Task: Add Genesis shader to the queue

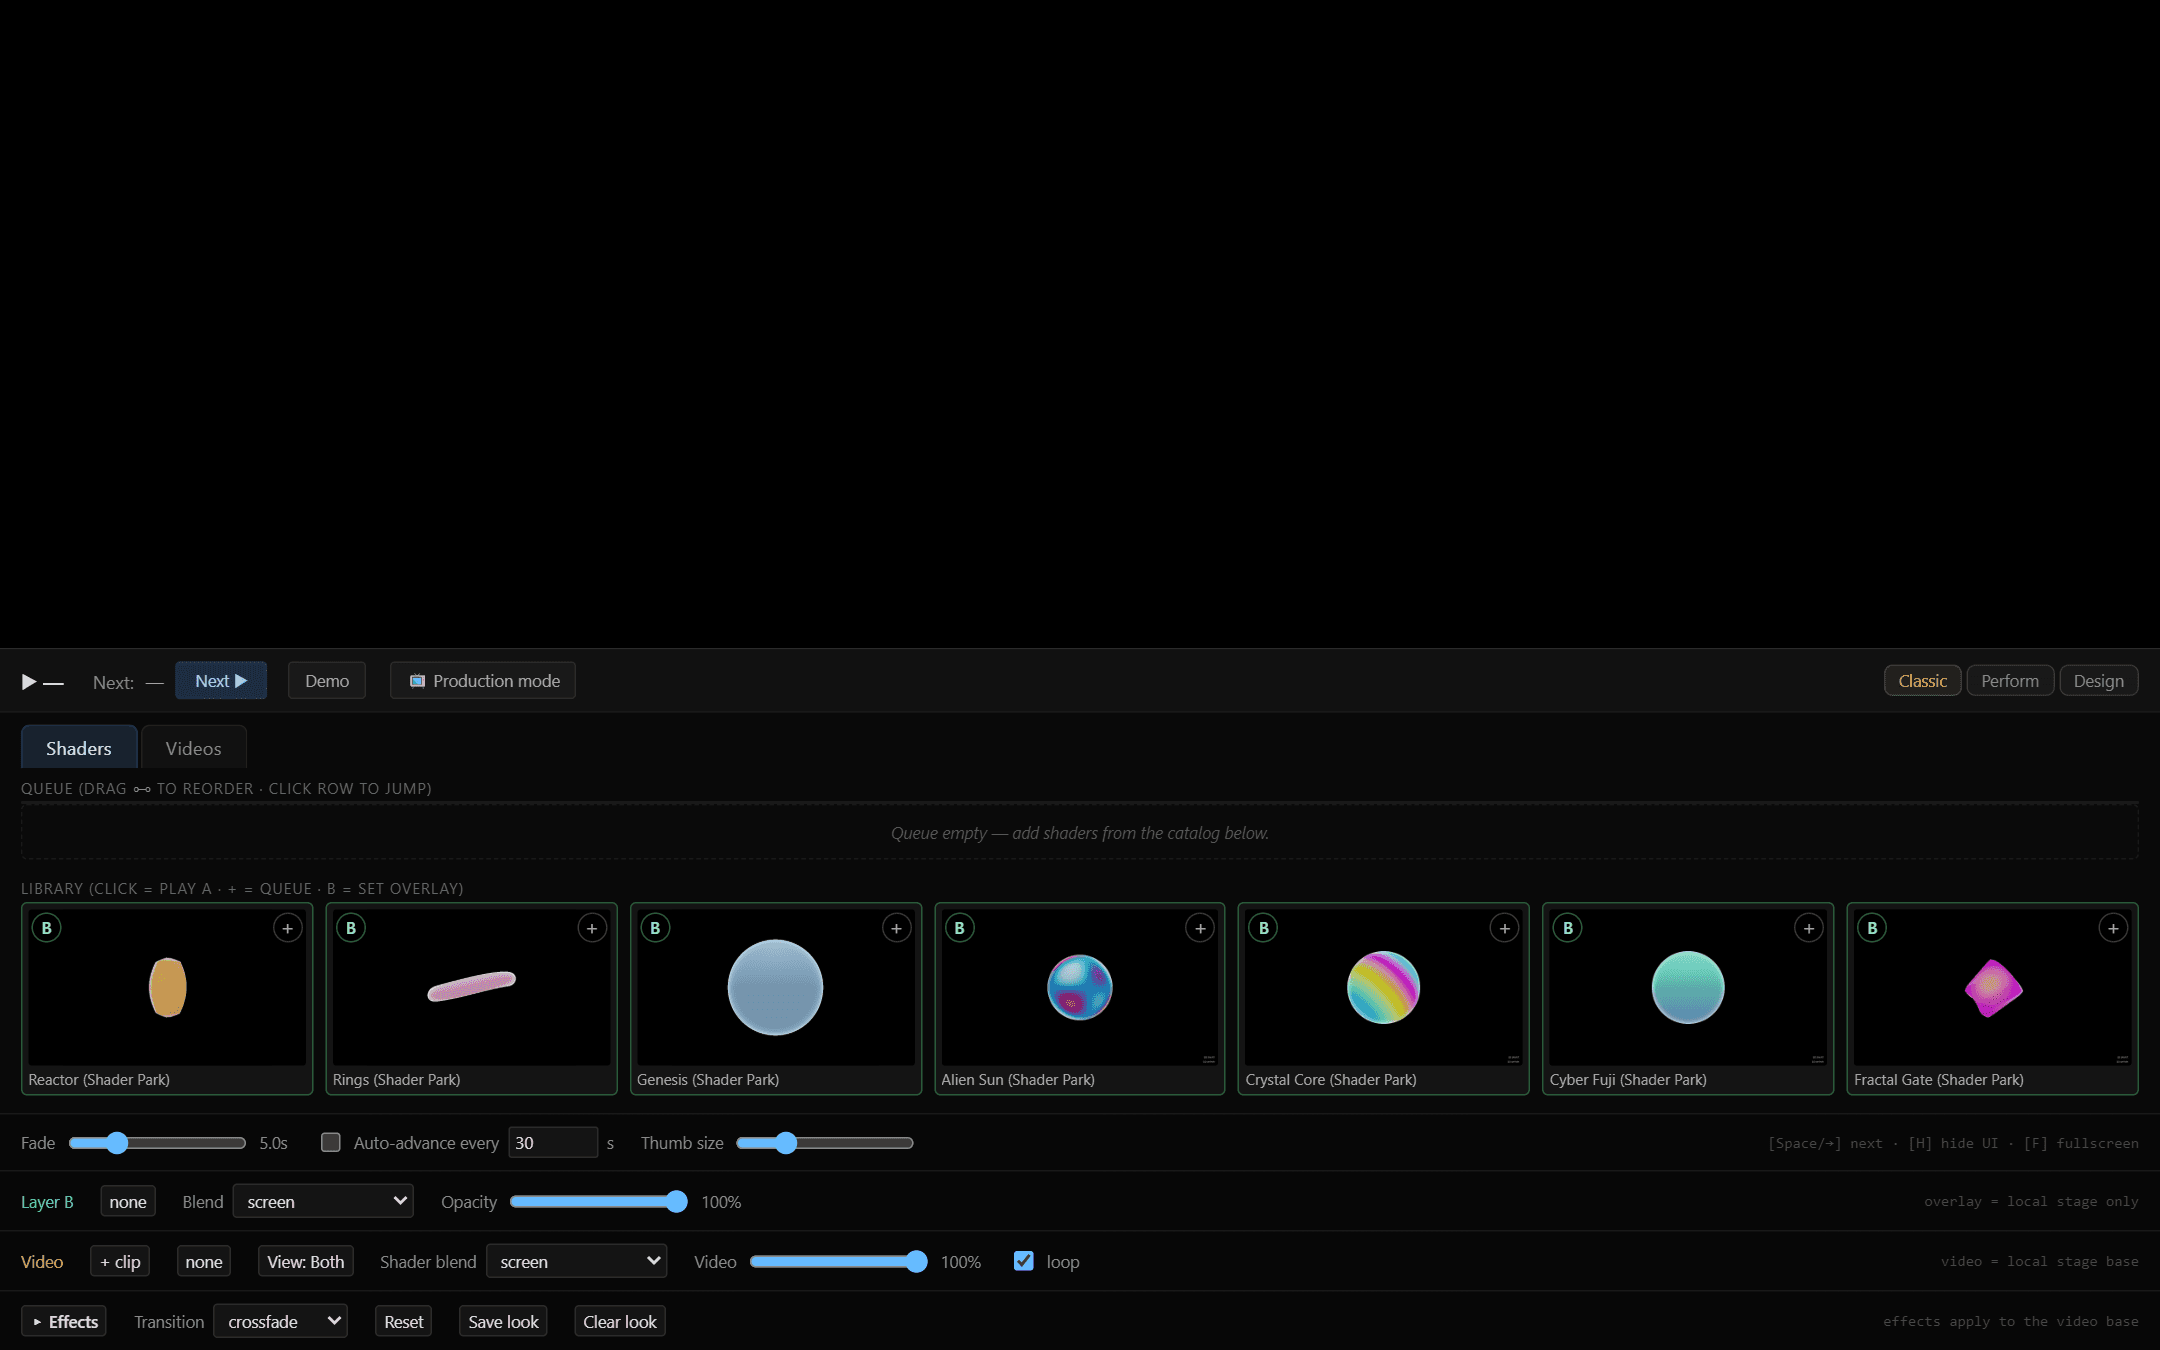Action: [x=896, y=928]
